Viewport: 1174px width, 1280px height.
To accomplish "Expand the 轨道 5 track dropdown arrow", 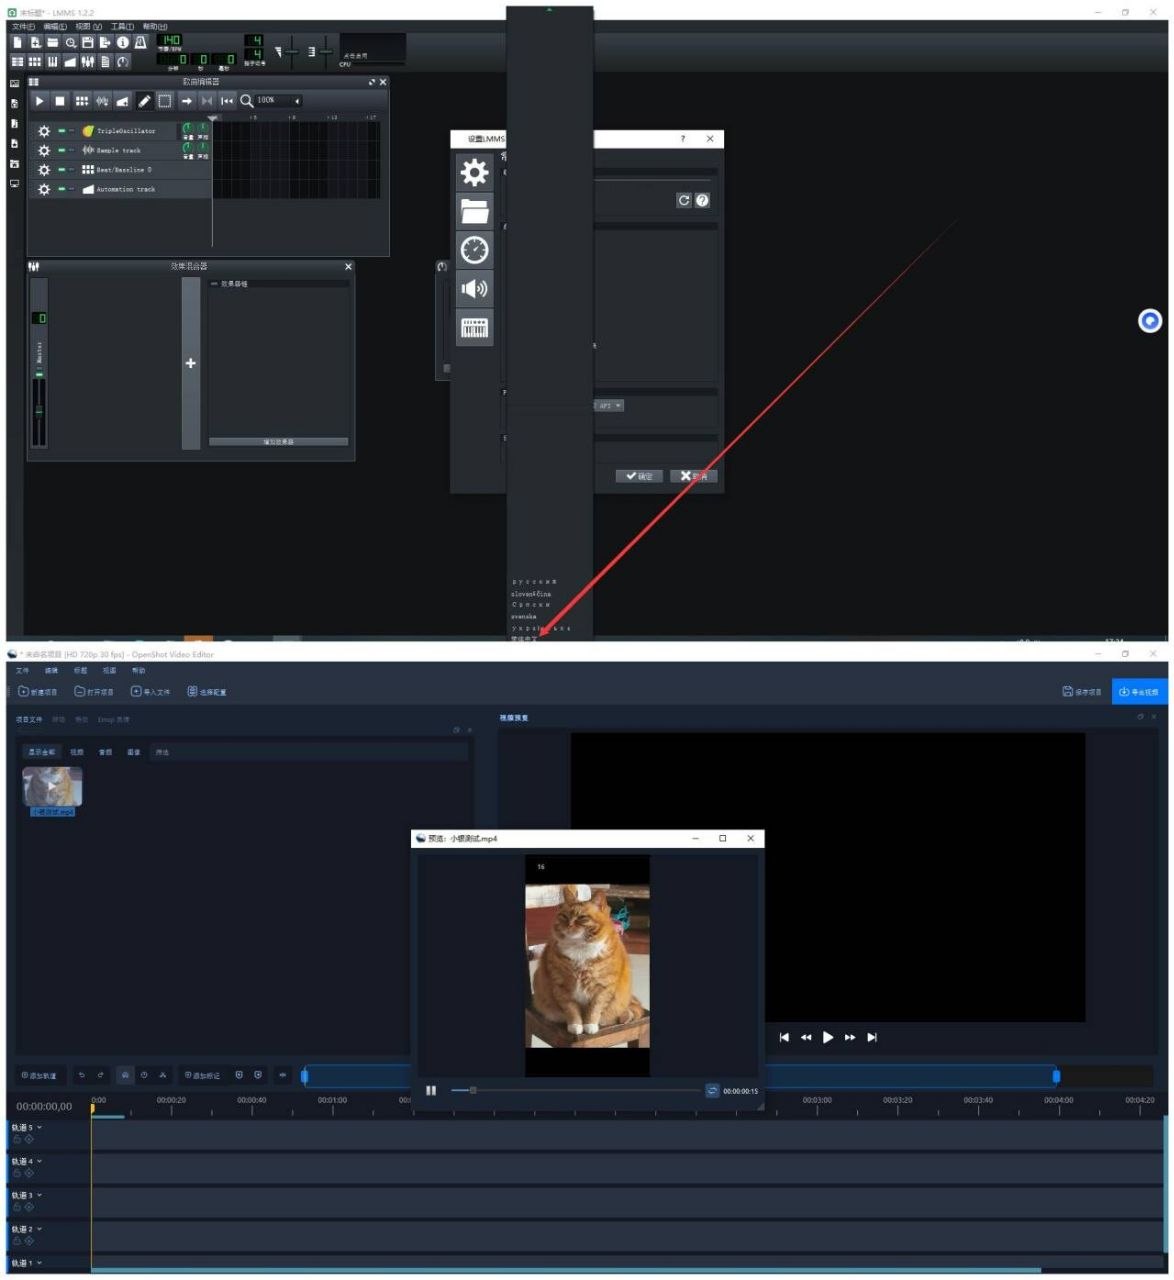I will [40, 1128].
